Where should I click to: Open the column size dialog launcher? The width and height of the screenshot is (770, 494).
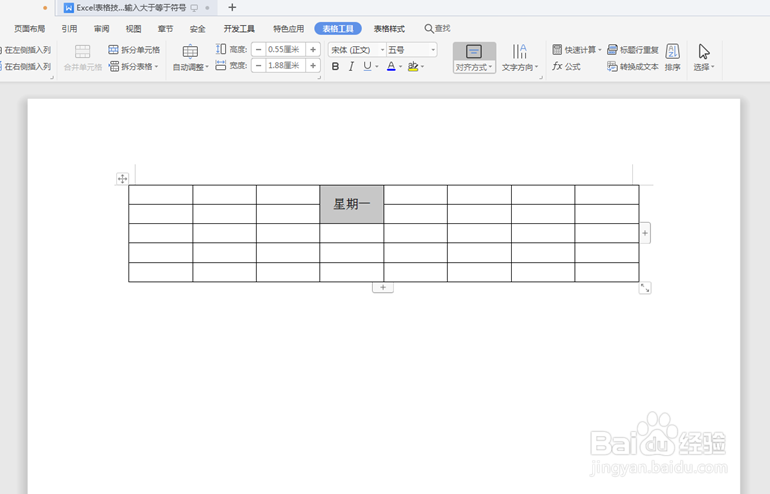[319, 78]
